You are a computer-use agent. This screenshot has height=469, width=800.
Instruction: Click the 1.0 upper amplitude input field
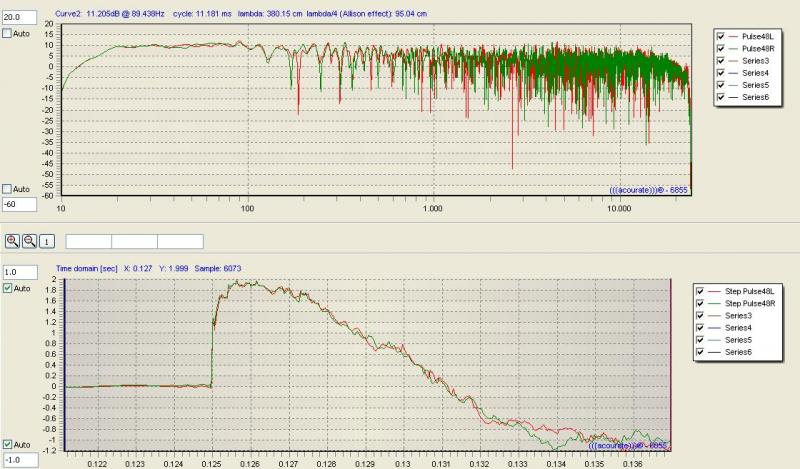point(20,272)
